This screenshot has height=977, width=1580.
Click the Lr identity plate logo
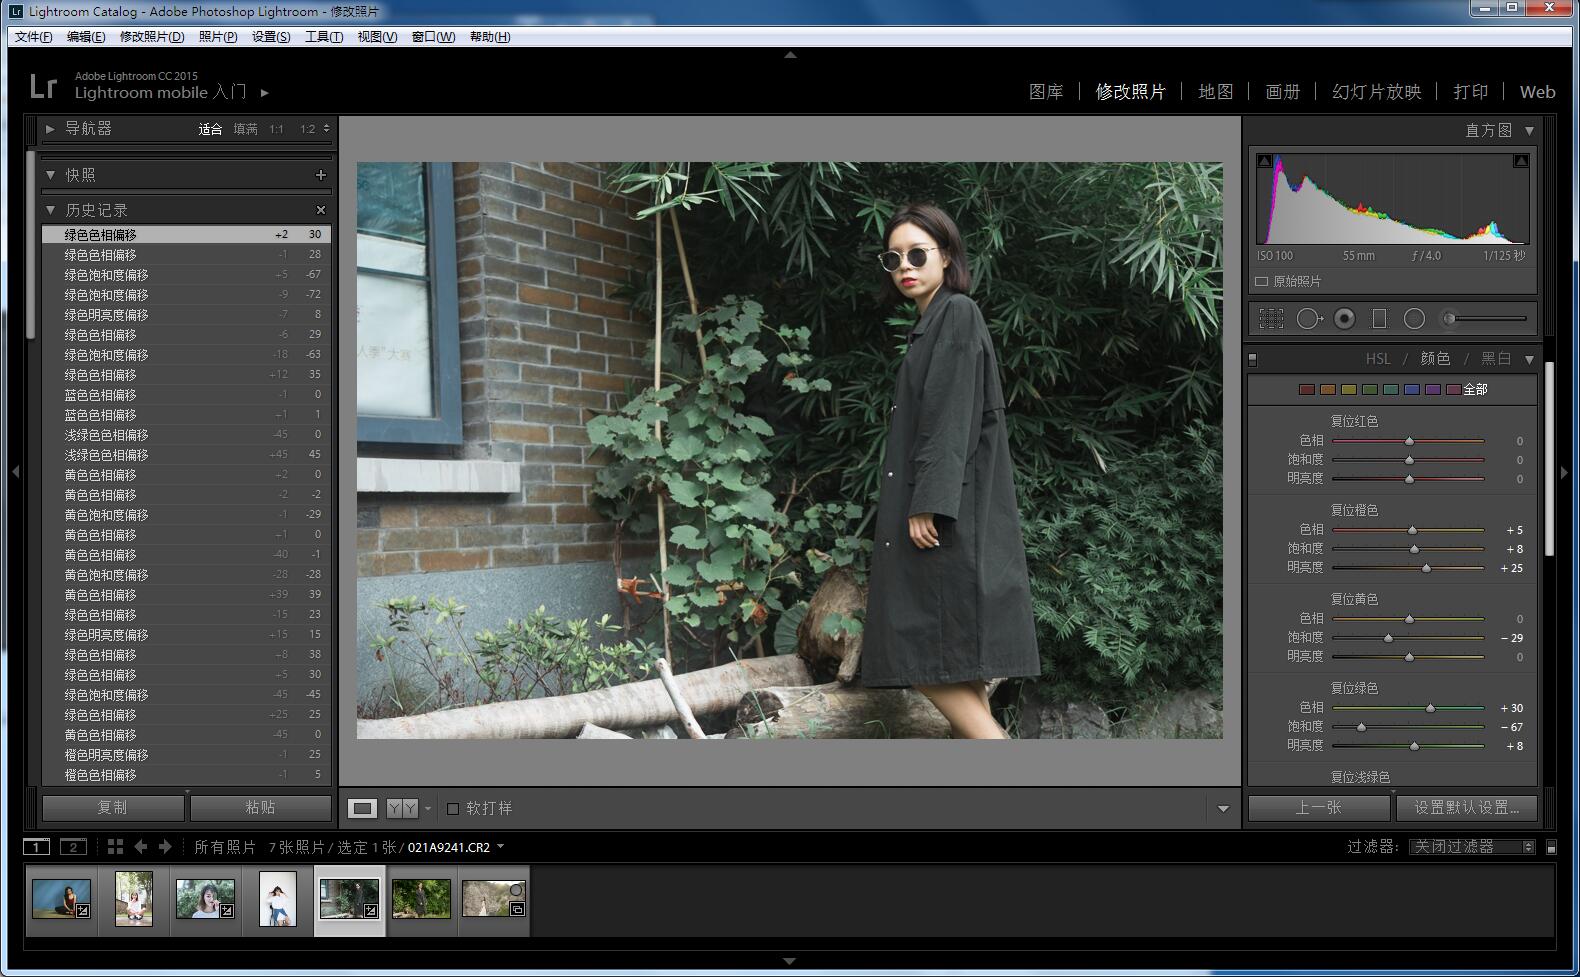pyautogui.click(x=43, y=86)
